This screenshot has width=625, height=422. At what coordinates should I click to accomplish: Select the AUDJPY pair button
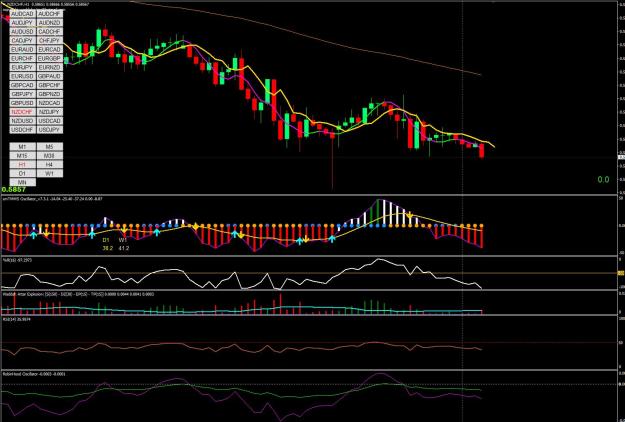[22, 23]
